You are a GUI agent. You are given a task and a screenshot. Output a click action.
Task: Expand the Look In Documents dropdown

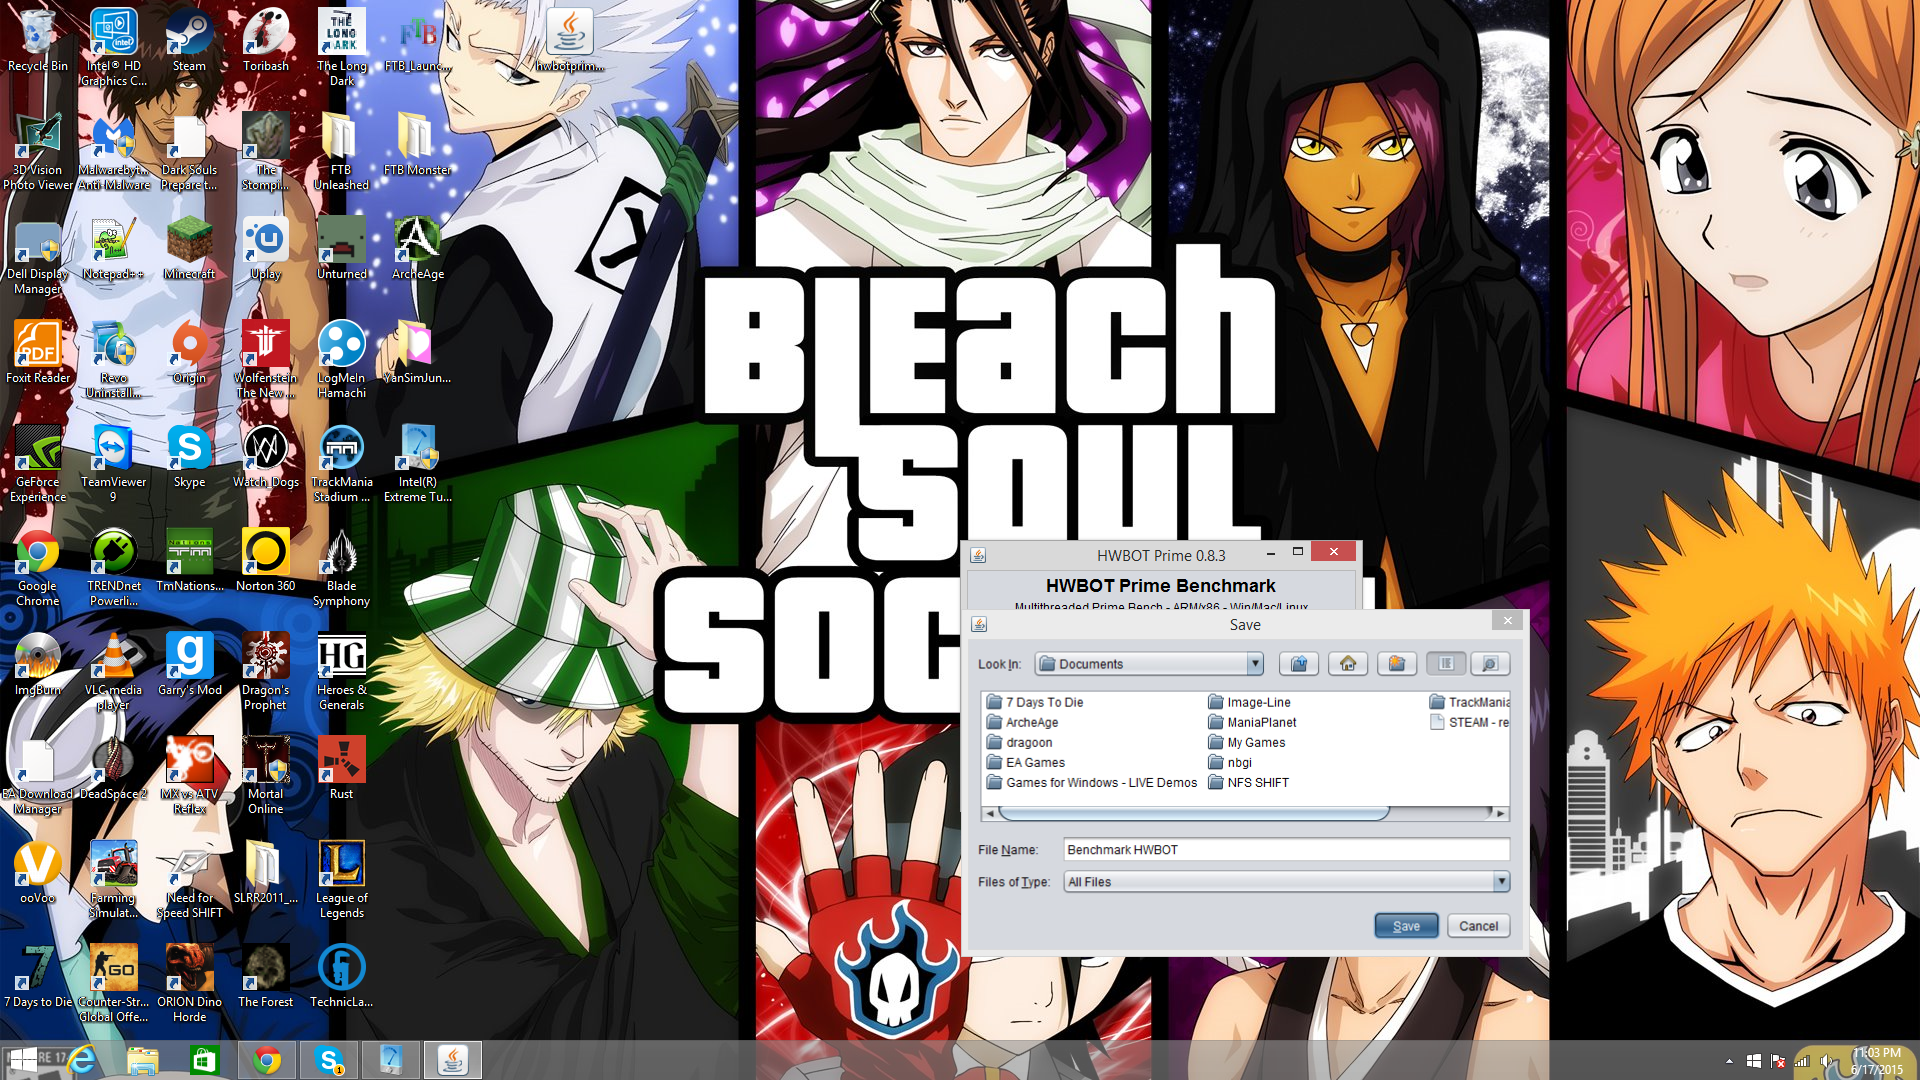point(1255,664)
